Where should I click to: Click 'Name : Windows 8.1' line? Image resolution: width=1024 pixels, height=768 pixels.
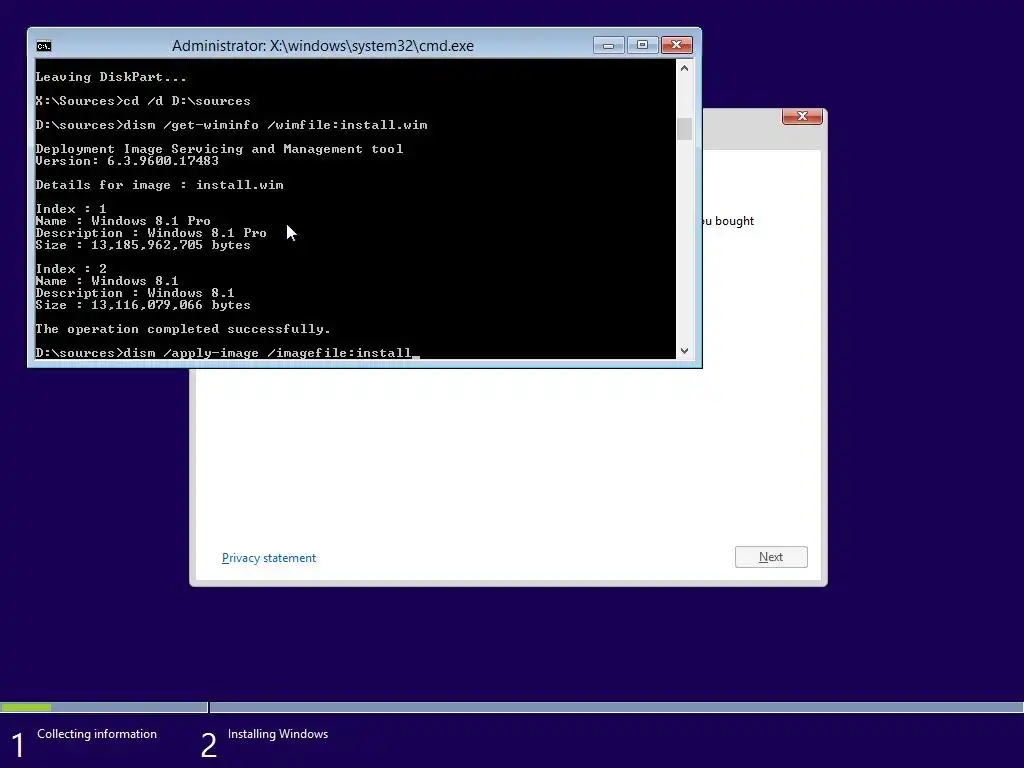[x=106, y=281]
